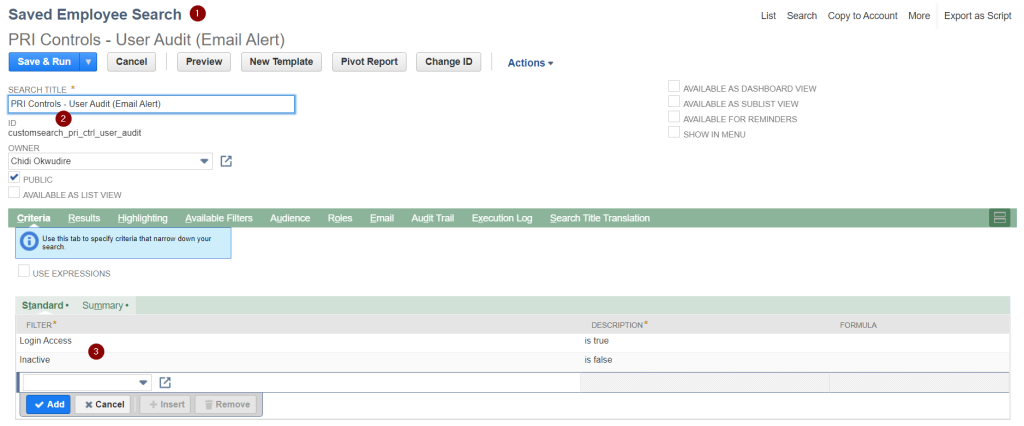
Task: Select the Standard subtab
Action: click(x=43, y=305)
